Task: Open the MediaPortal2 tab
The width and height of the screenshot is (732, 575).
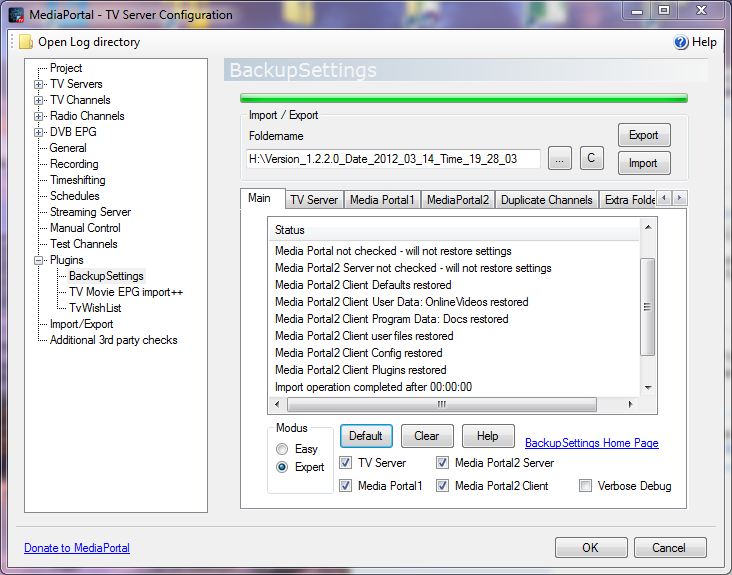Action: pyautogui.click(x=458, y=200)
